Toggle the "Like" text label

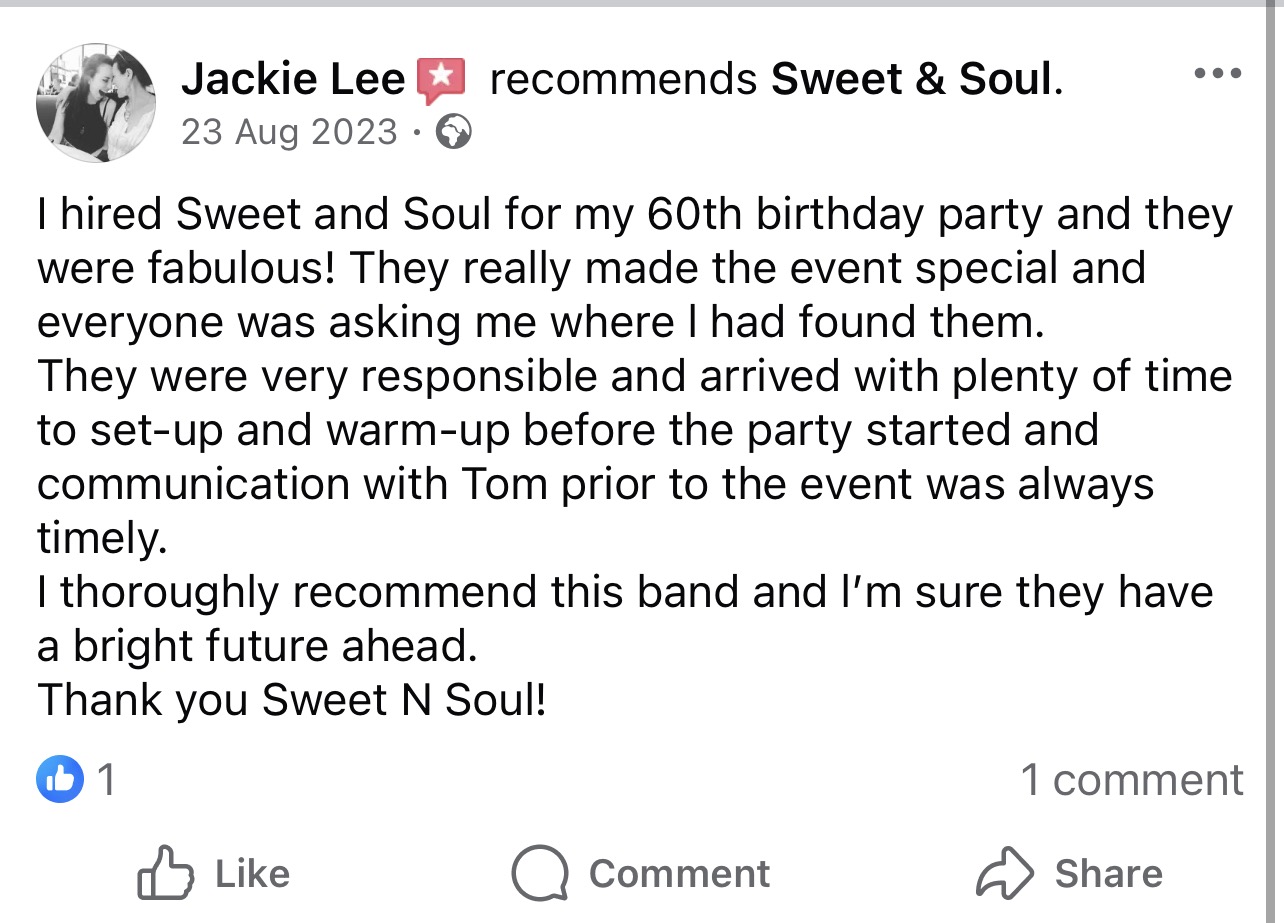click(252, 874)
